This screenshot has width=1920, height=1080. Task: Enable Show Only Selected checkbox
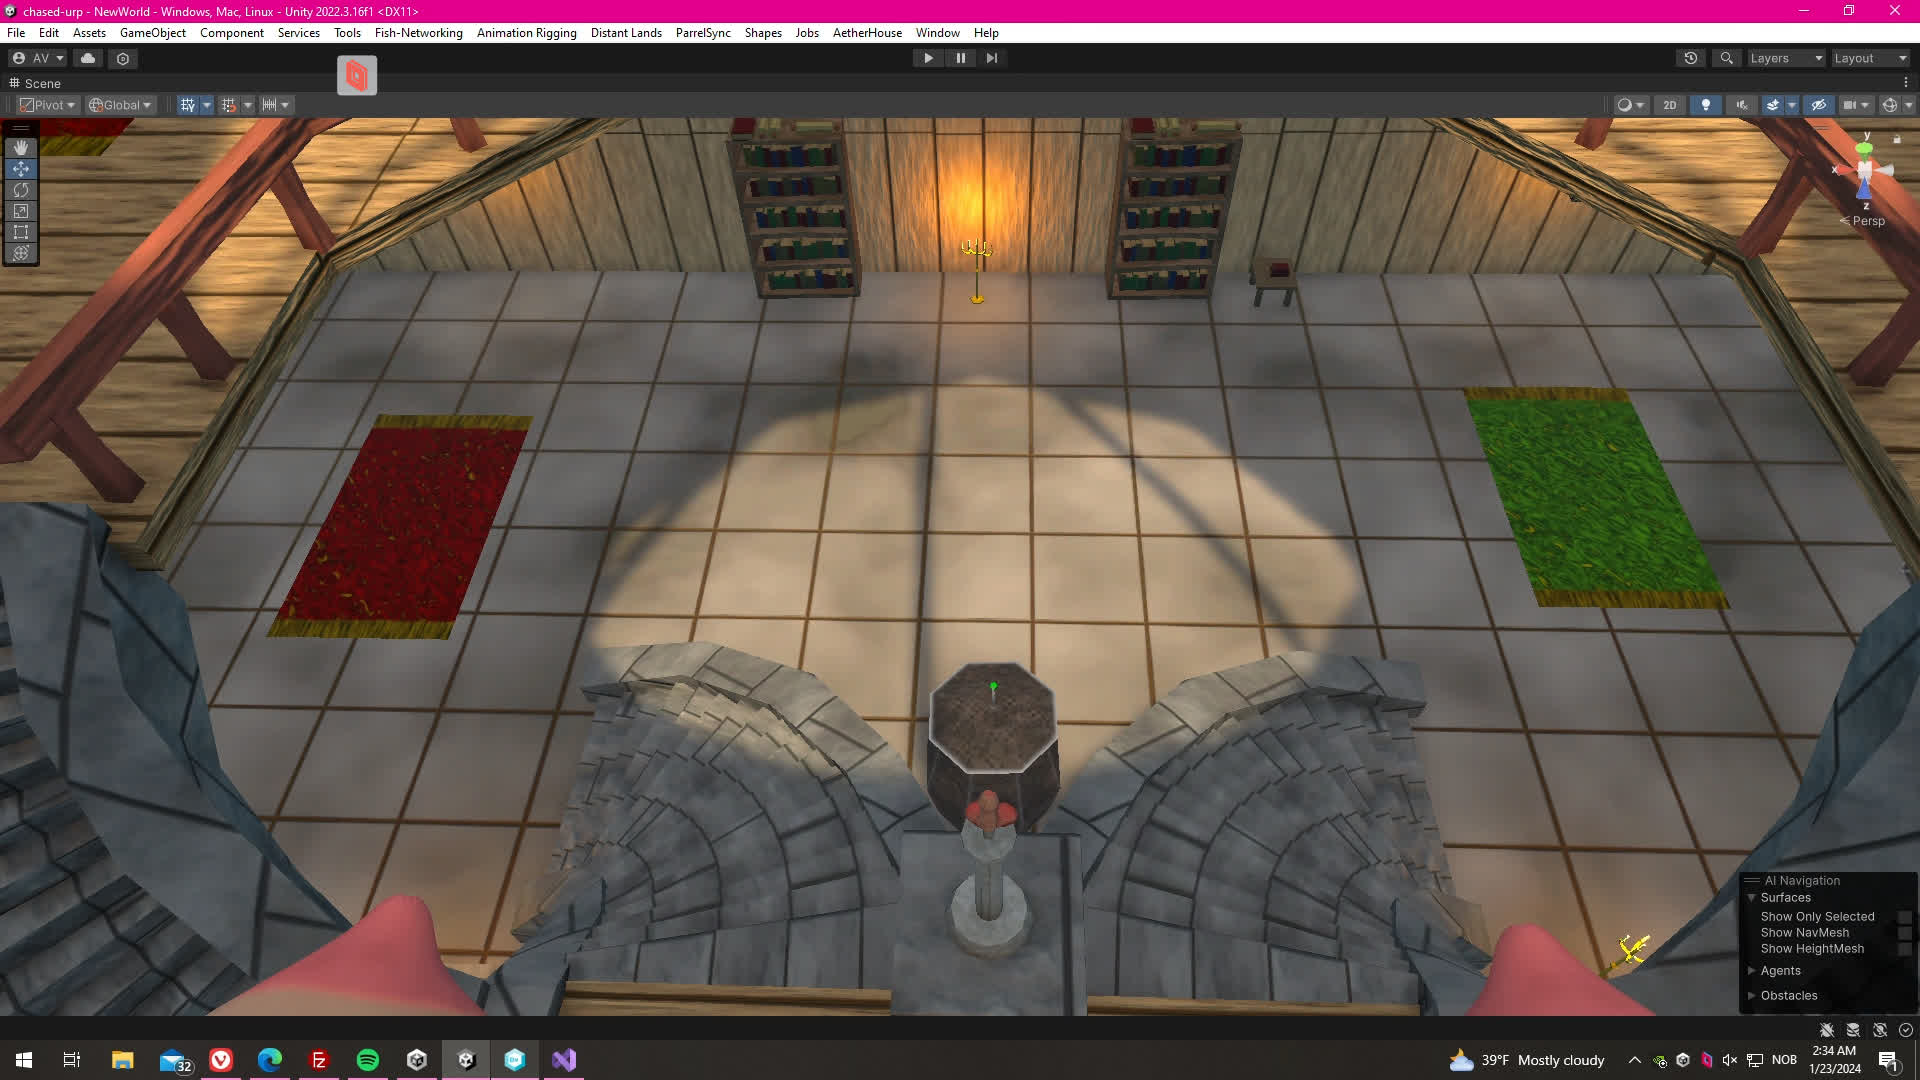point(1904,917)
